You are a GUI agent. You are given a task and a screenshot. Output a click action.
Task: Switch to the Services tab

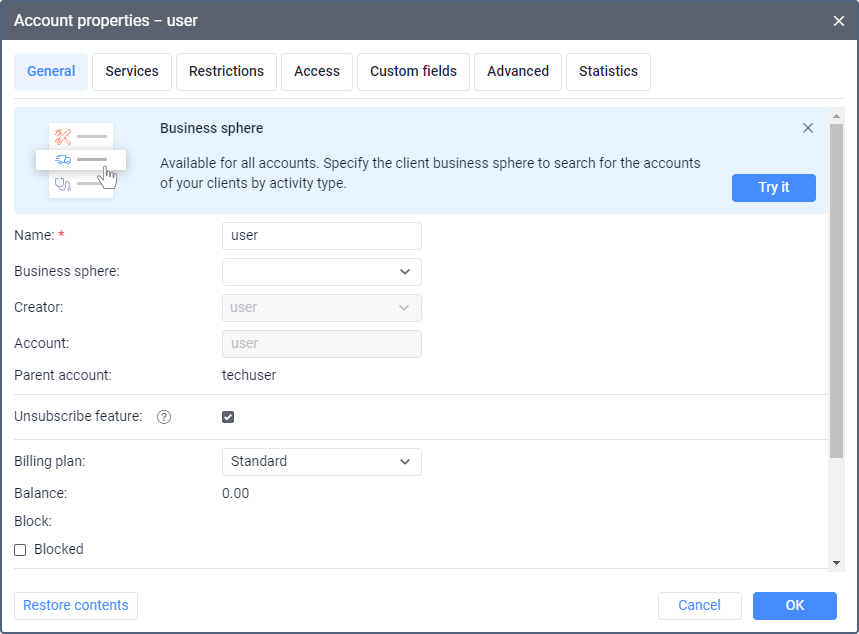pyautogui.click(x=132, y=72)
